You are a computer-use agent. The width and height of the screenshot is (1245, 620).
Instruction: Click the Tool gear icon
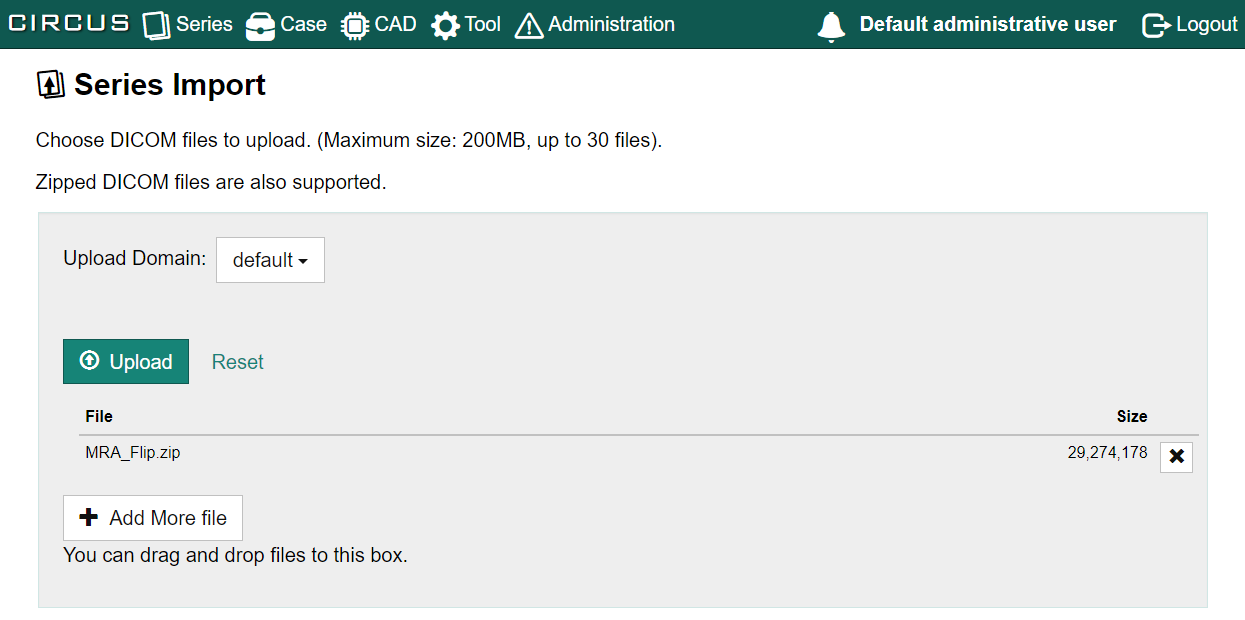coord(442,24)
